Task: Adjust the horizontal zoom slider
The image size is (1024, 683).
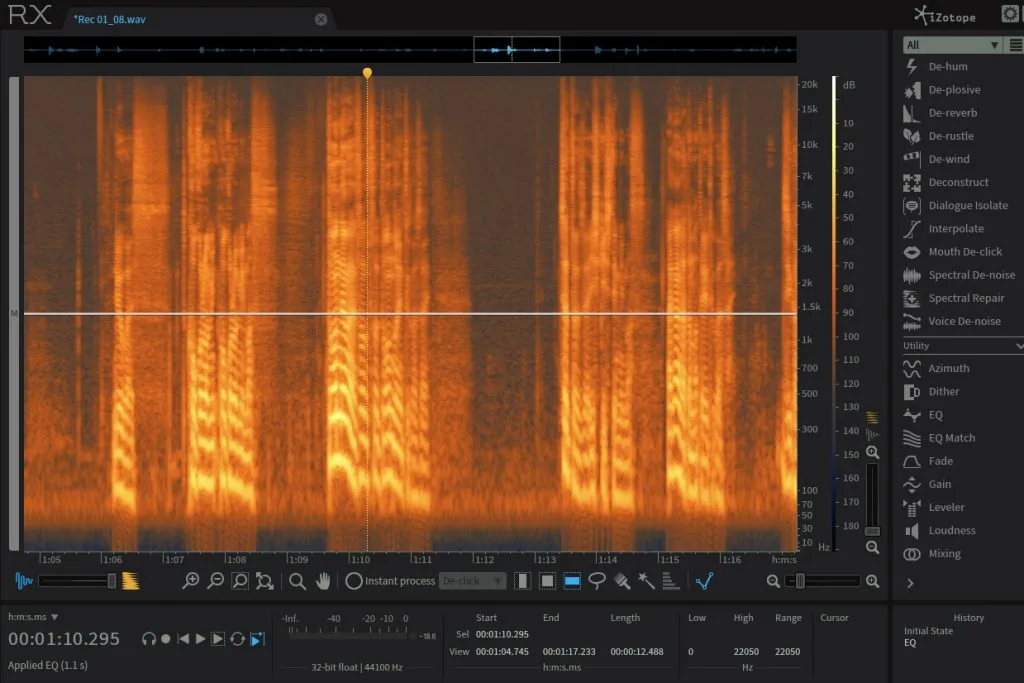Action: coord(823,580)
